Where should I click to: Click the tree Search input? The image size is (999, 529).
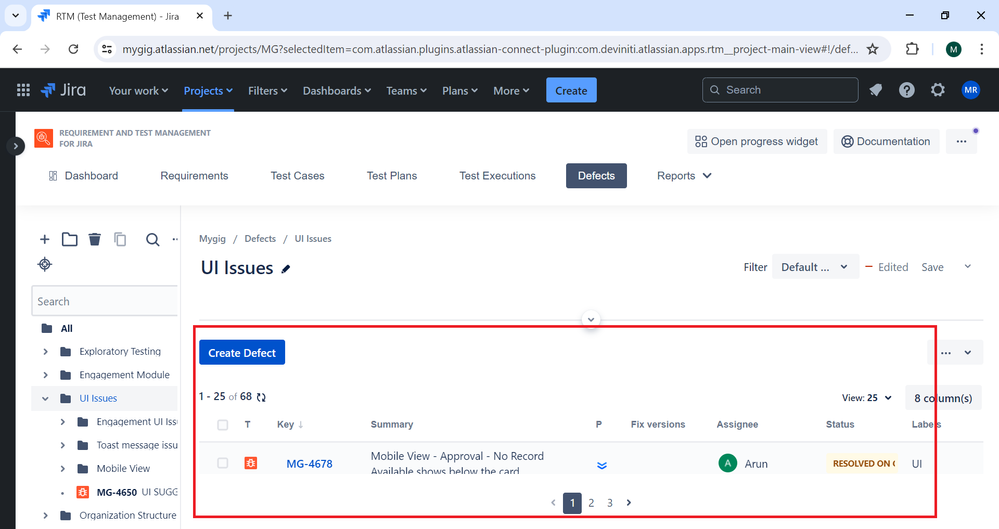(104, 301)
